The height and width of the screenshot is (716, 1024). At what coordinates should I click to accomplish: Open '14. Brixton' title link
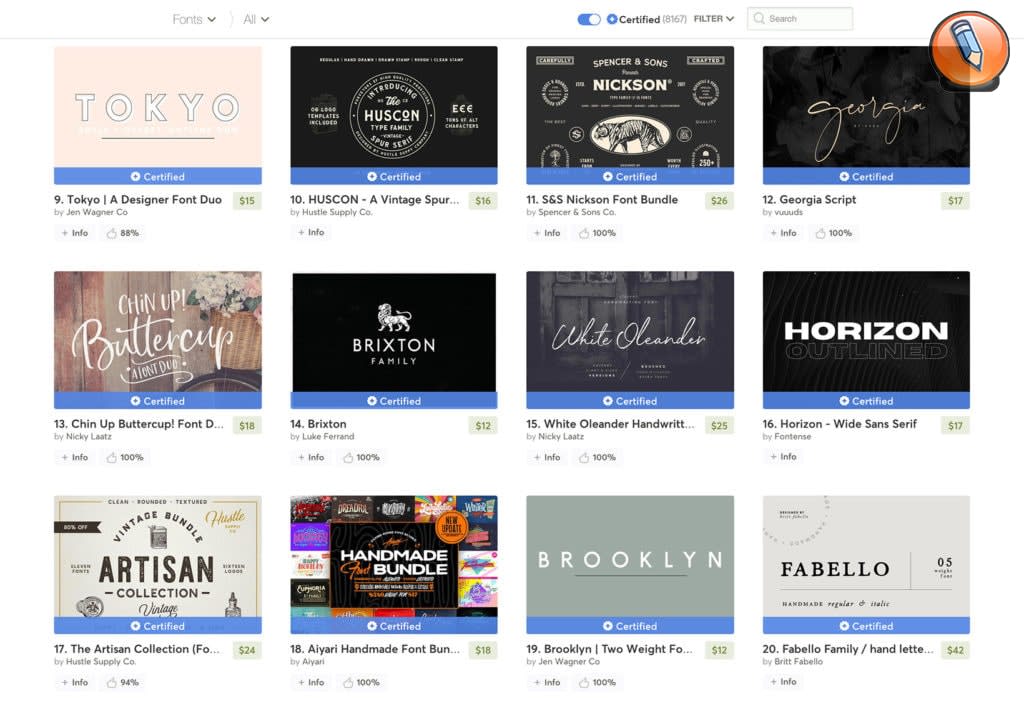click(x=318, y=424)
